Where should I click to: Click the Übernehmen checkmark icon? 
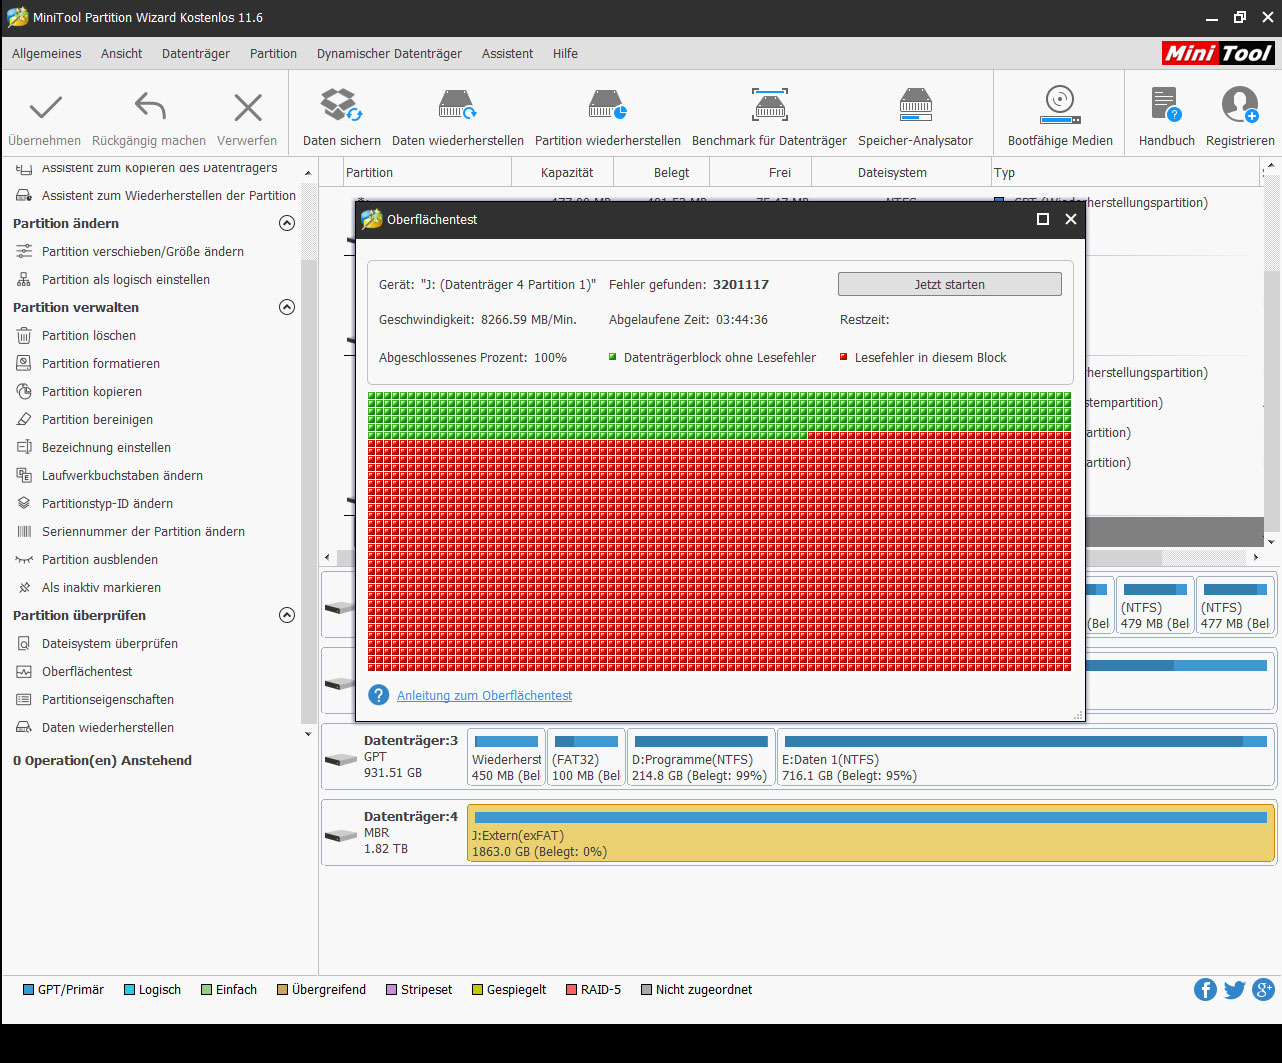click(x=46, y=107)
